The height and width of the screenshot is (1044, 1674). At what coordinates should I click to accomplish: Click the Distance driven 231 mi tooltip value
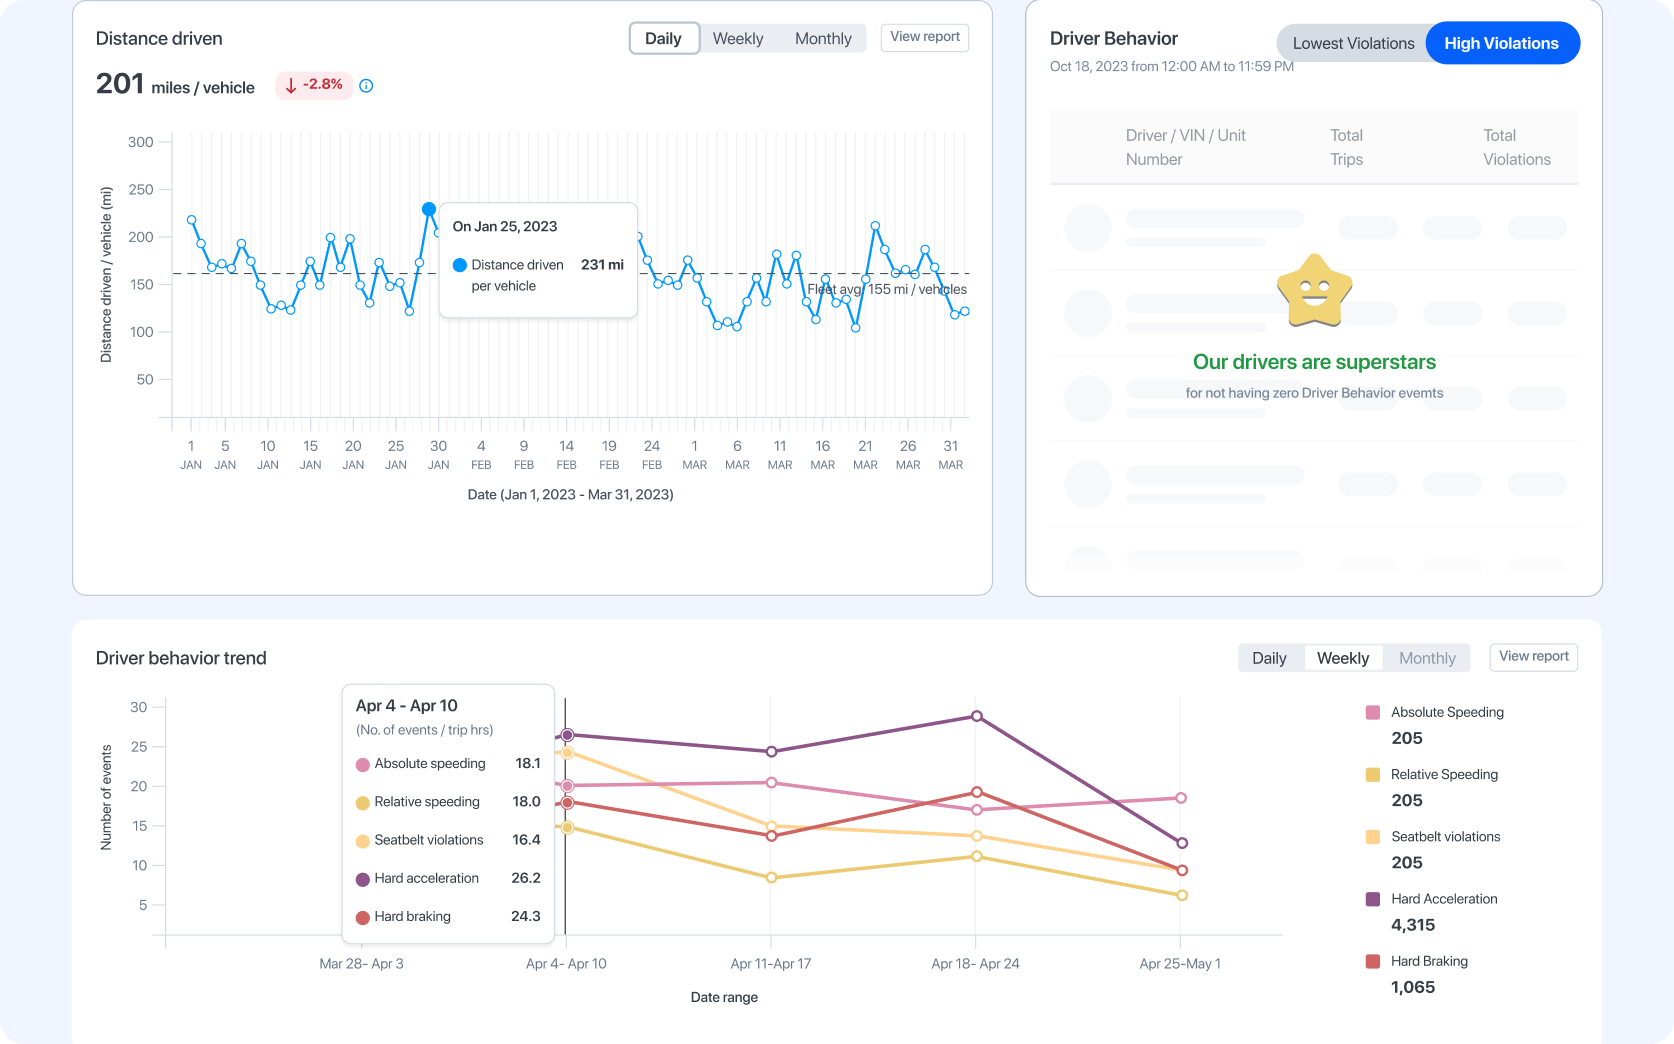click(602, 265)
